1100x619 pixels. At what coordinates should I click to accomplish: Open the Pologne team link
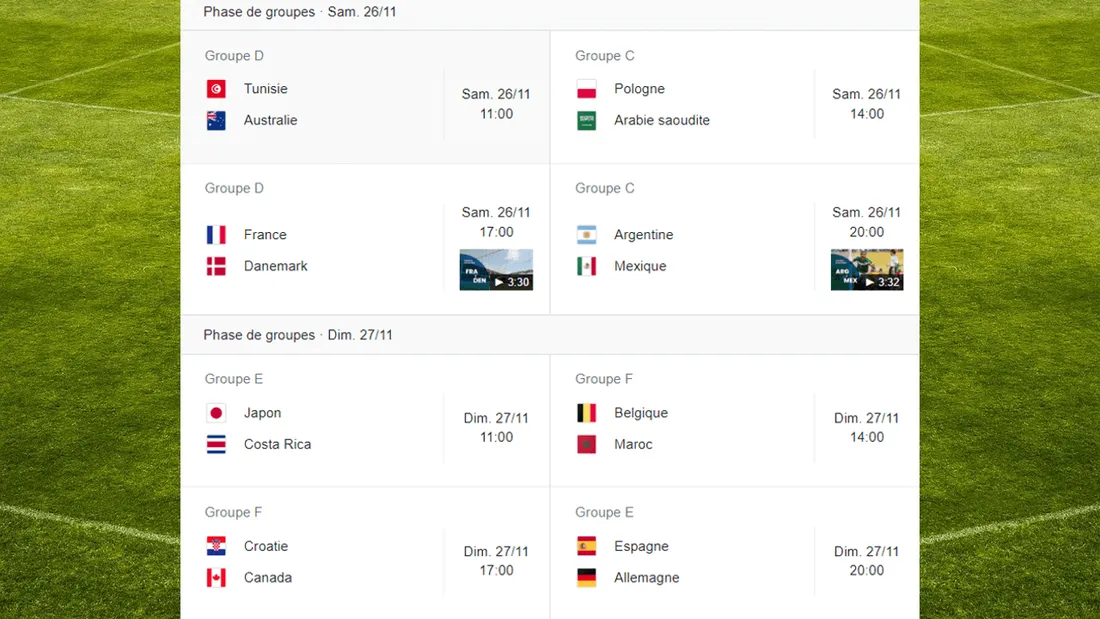pyautogui.click(x=639, y=89)
